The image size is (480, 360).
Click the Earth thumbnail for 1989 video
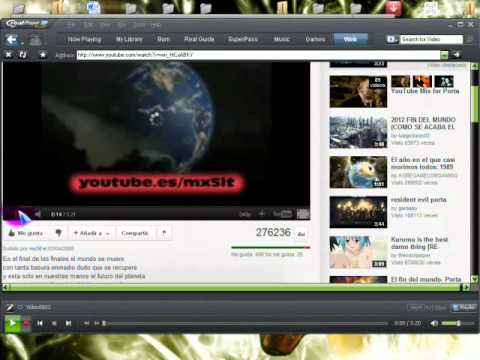pyautogui.click(x=358, y=172)
